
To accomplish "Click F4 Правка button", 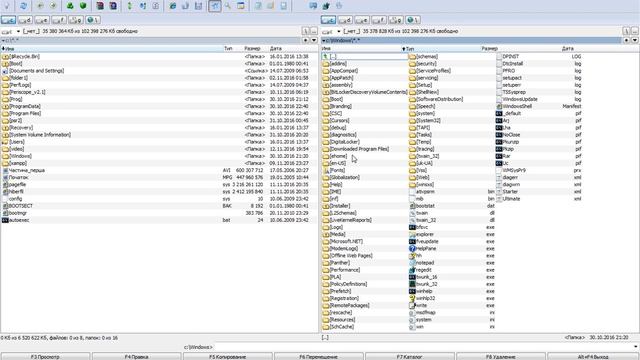I will click(136, 357).
